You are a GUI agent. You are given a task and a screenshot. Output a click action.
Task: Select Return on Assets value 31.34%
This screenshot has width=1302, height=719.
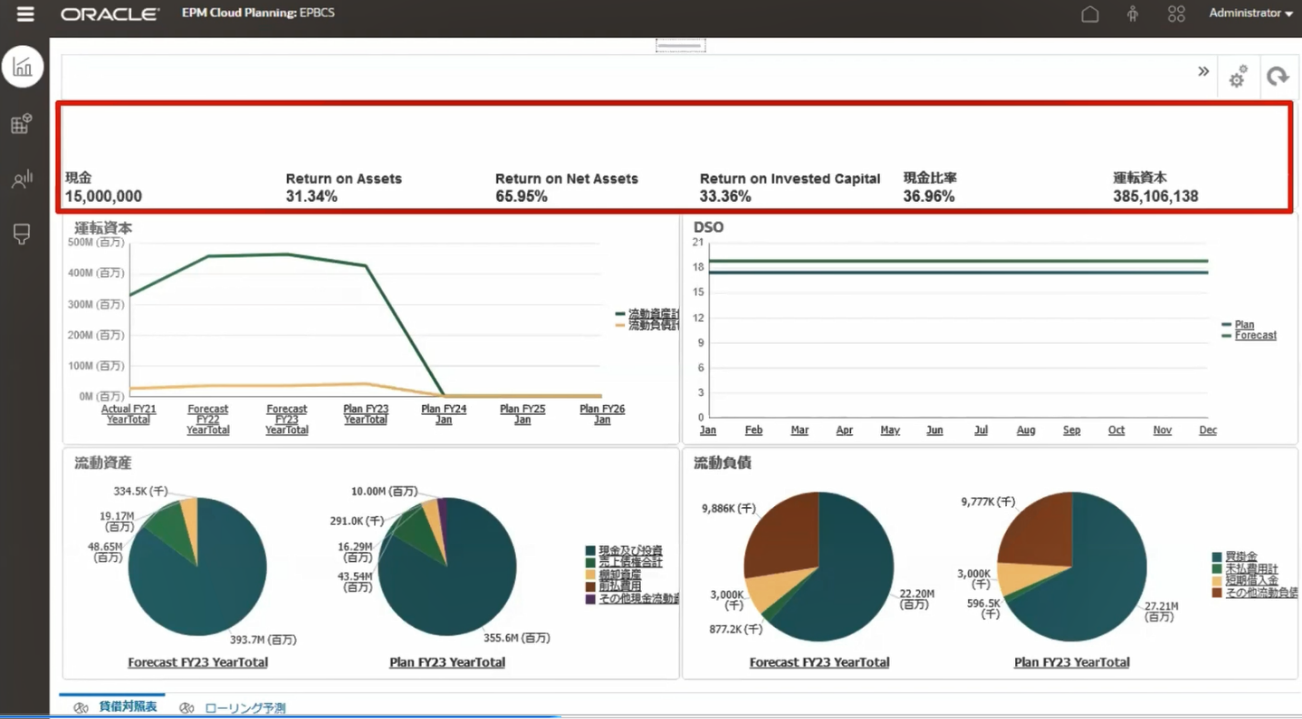click(x=311, y=197)
